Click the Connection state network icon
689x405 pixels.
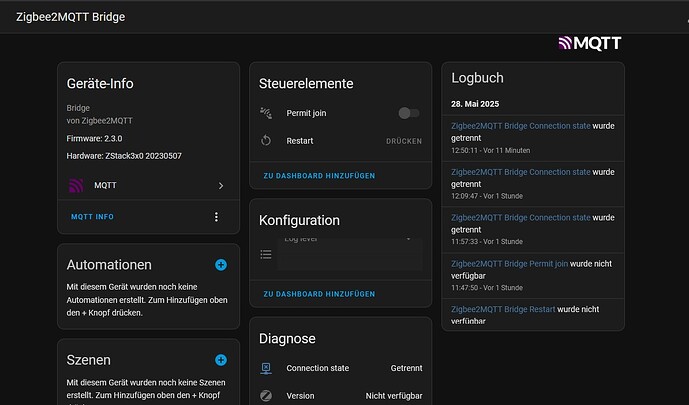pos(266,368)
